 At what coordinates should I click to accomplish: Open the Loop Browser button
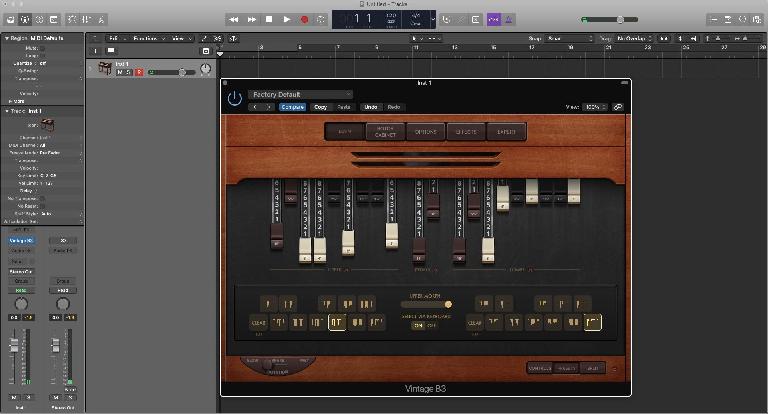(x=743, y=20)
